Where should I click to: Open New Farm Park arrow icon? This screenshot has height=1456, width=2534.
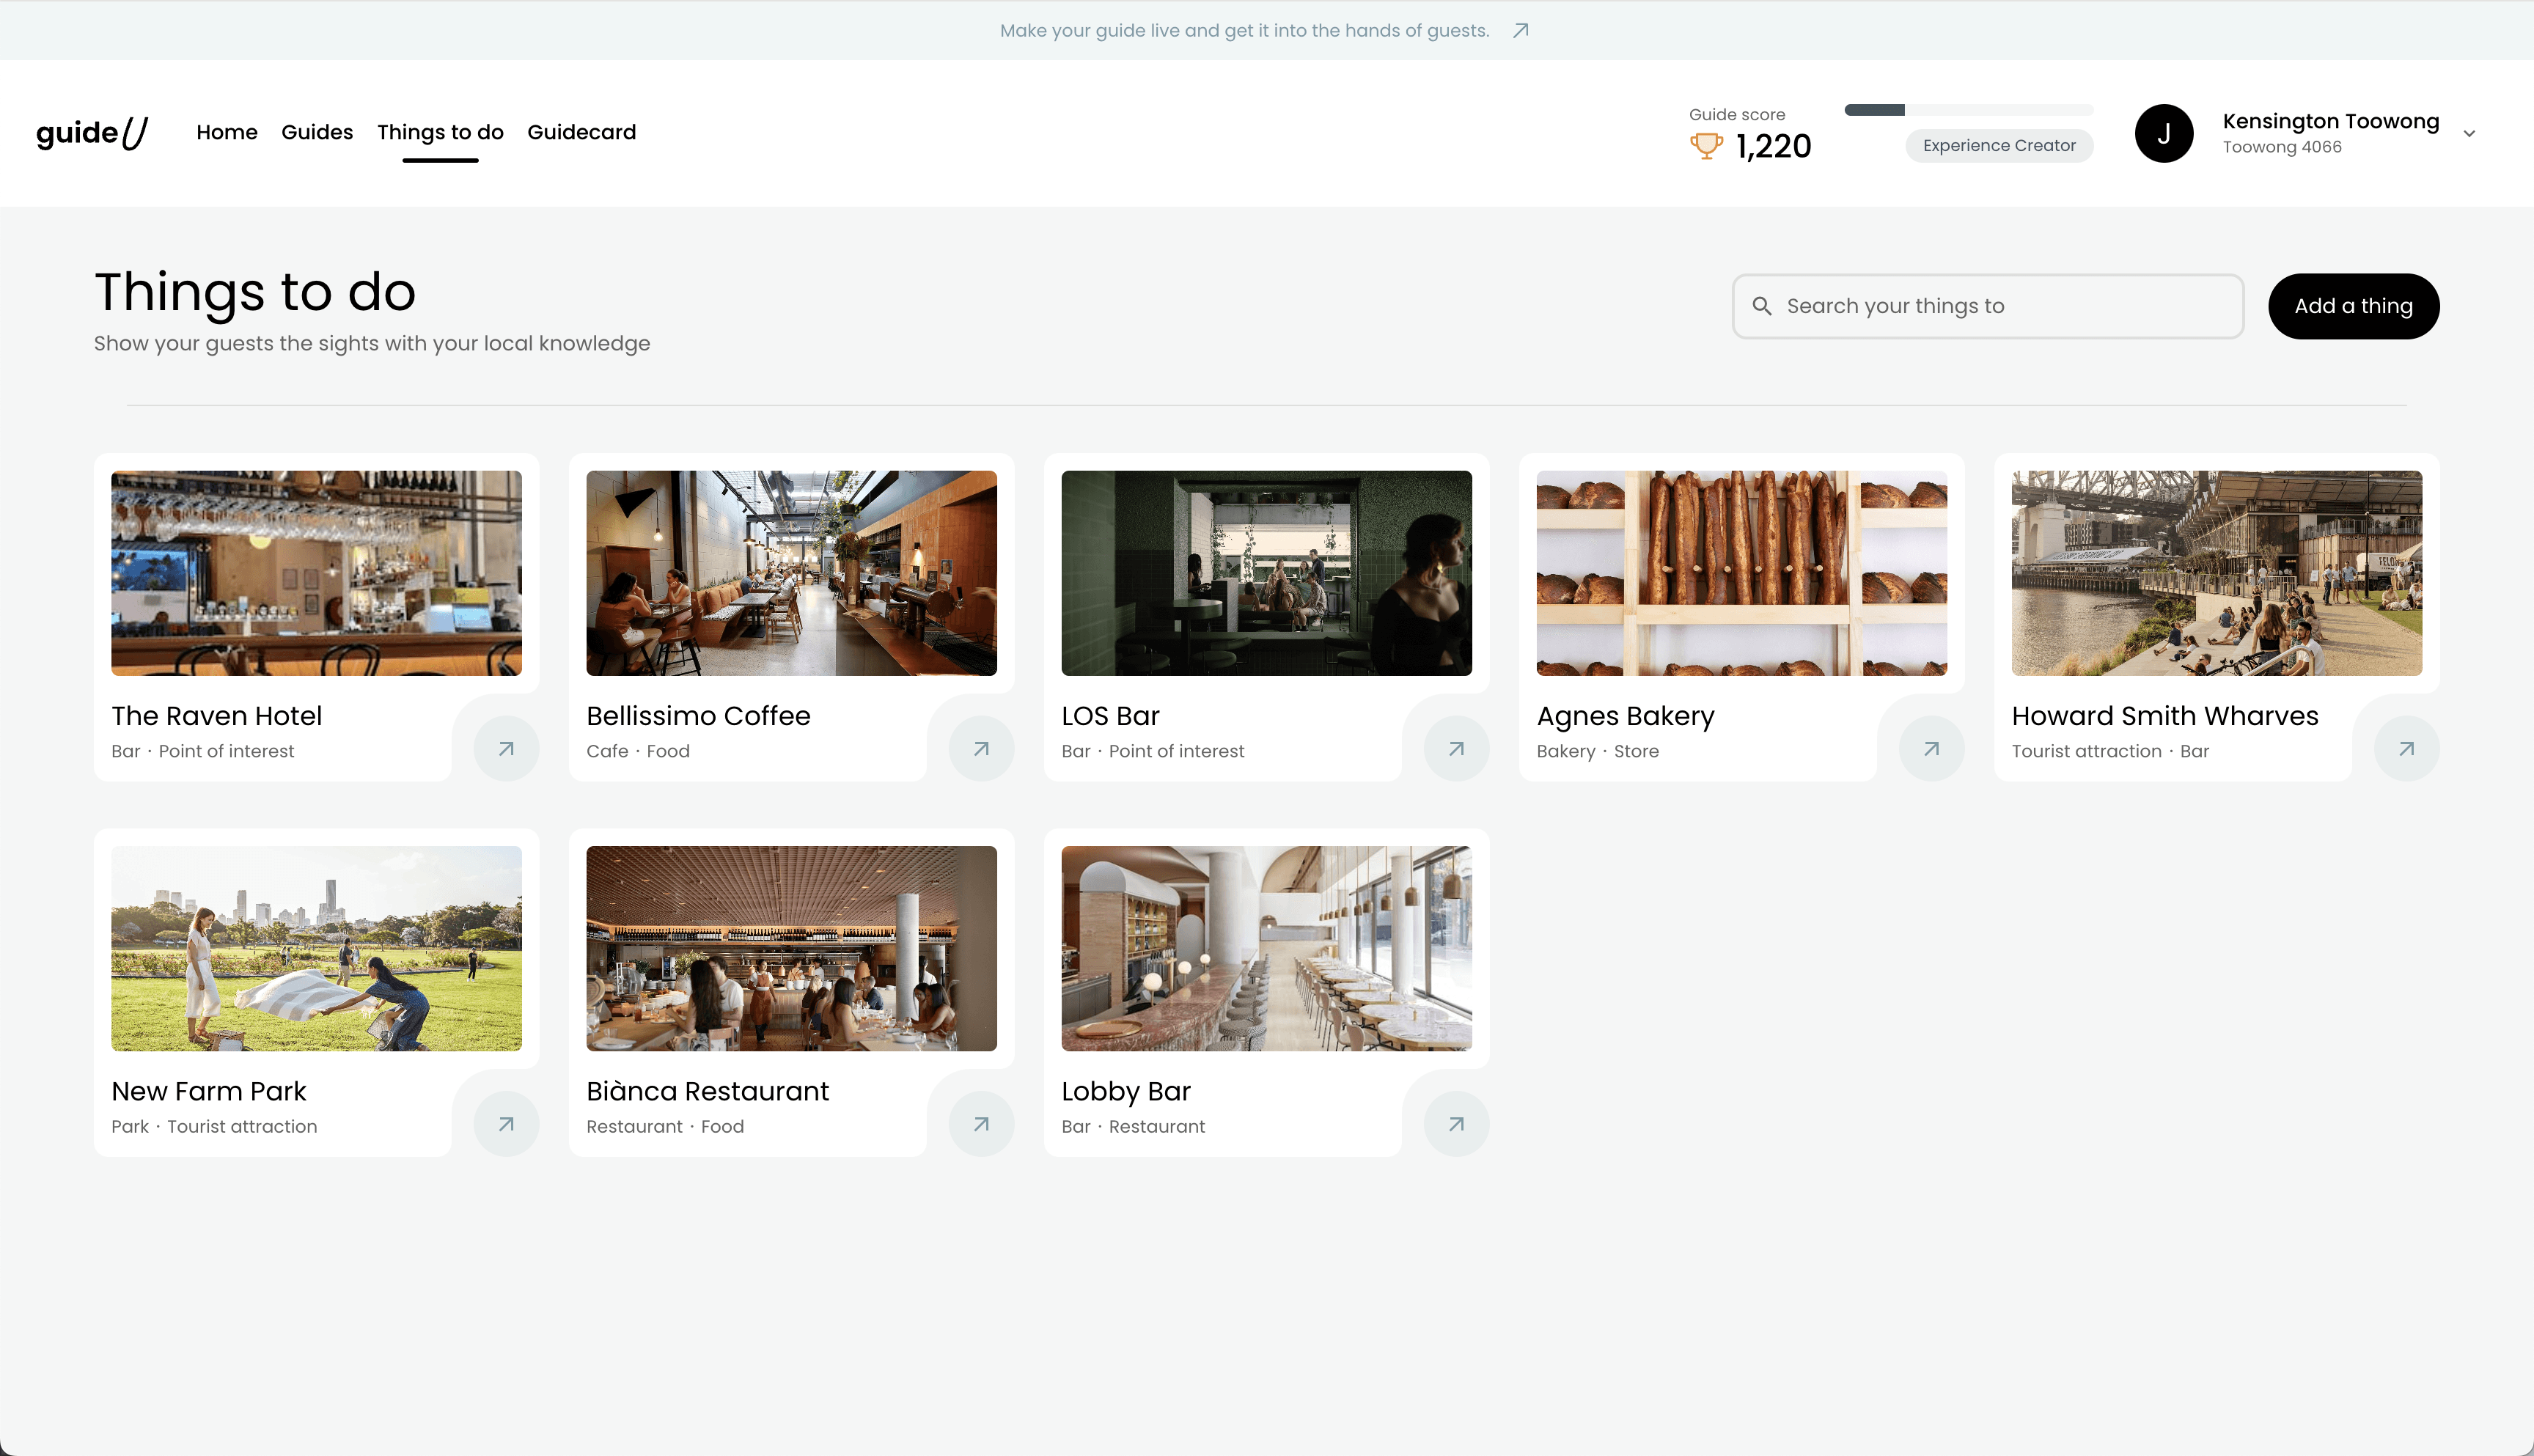tap(506, 1124)
